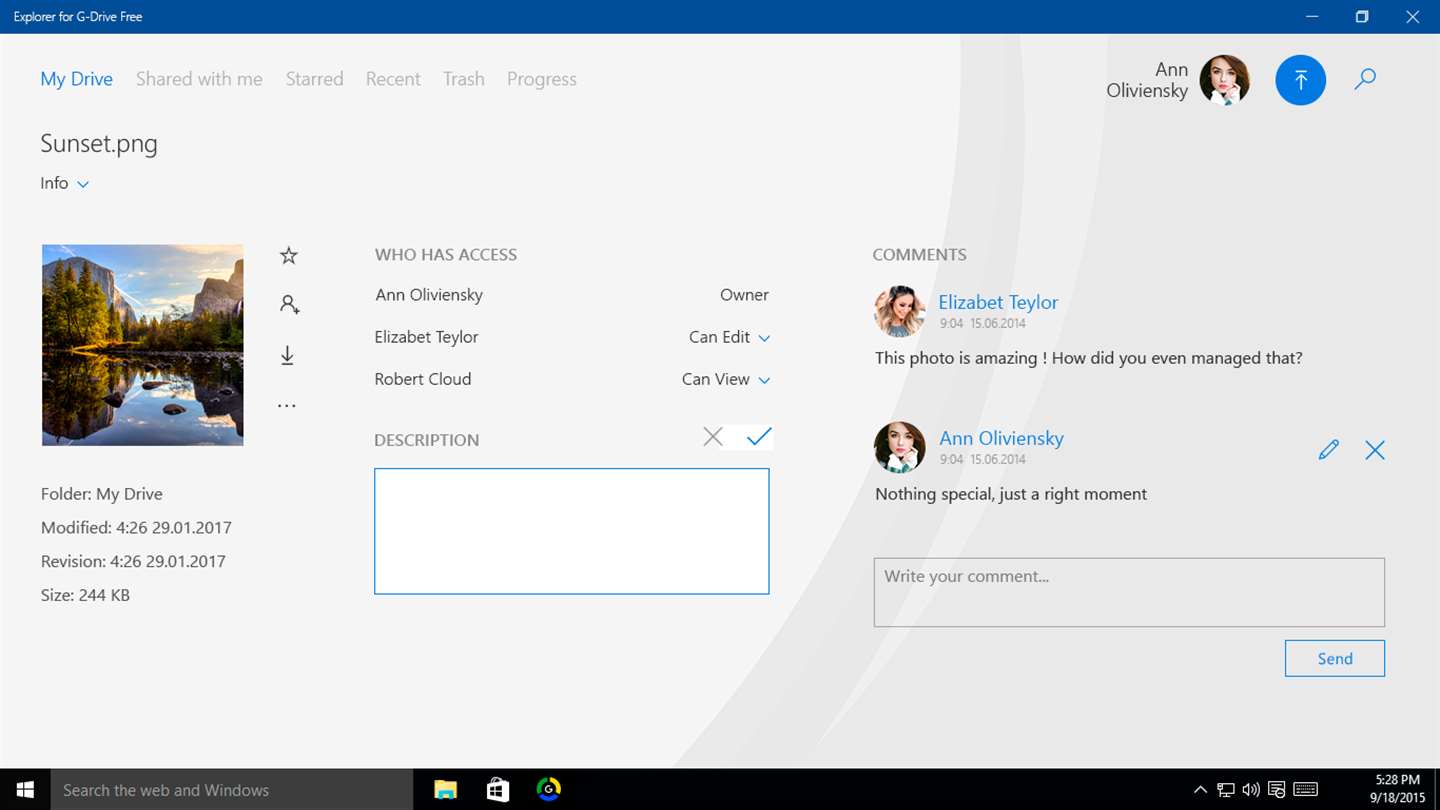Open the Starred tab
The image size is (1440, 810).
coord(314,79)
